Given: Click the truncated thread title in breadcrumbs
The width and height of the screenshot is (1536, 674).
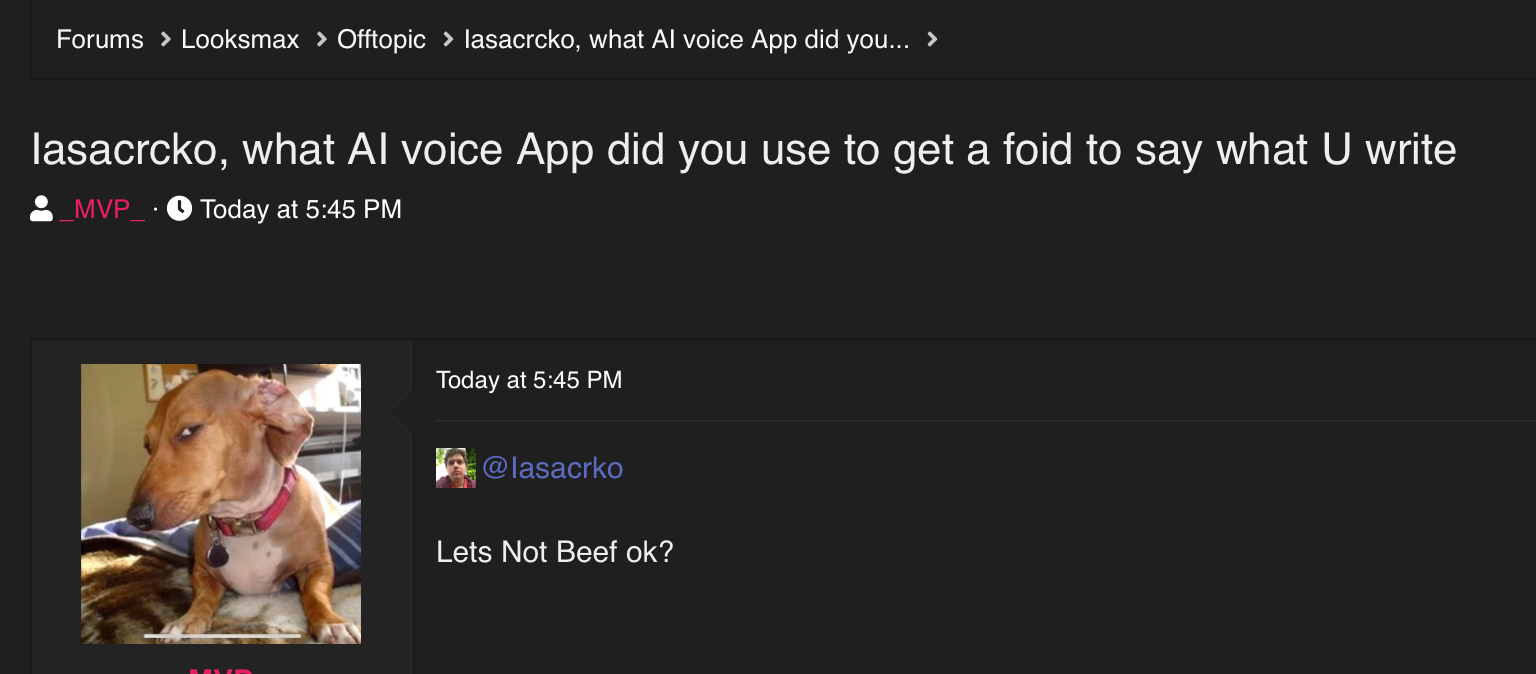Looking at the screenshot, I should [x=687, y=39].
